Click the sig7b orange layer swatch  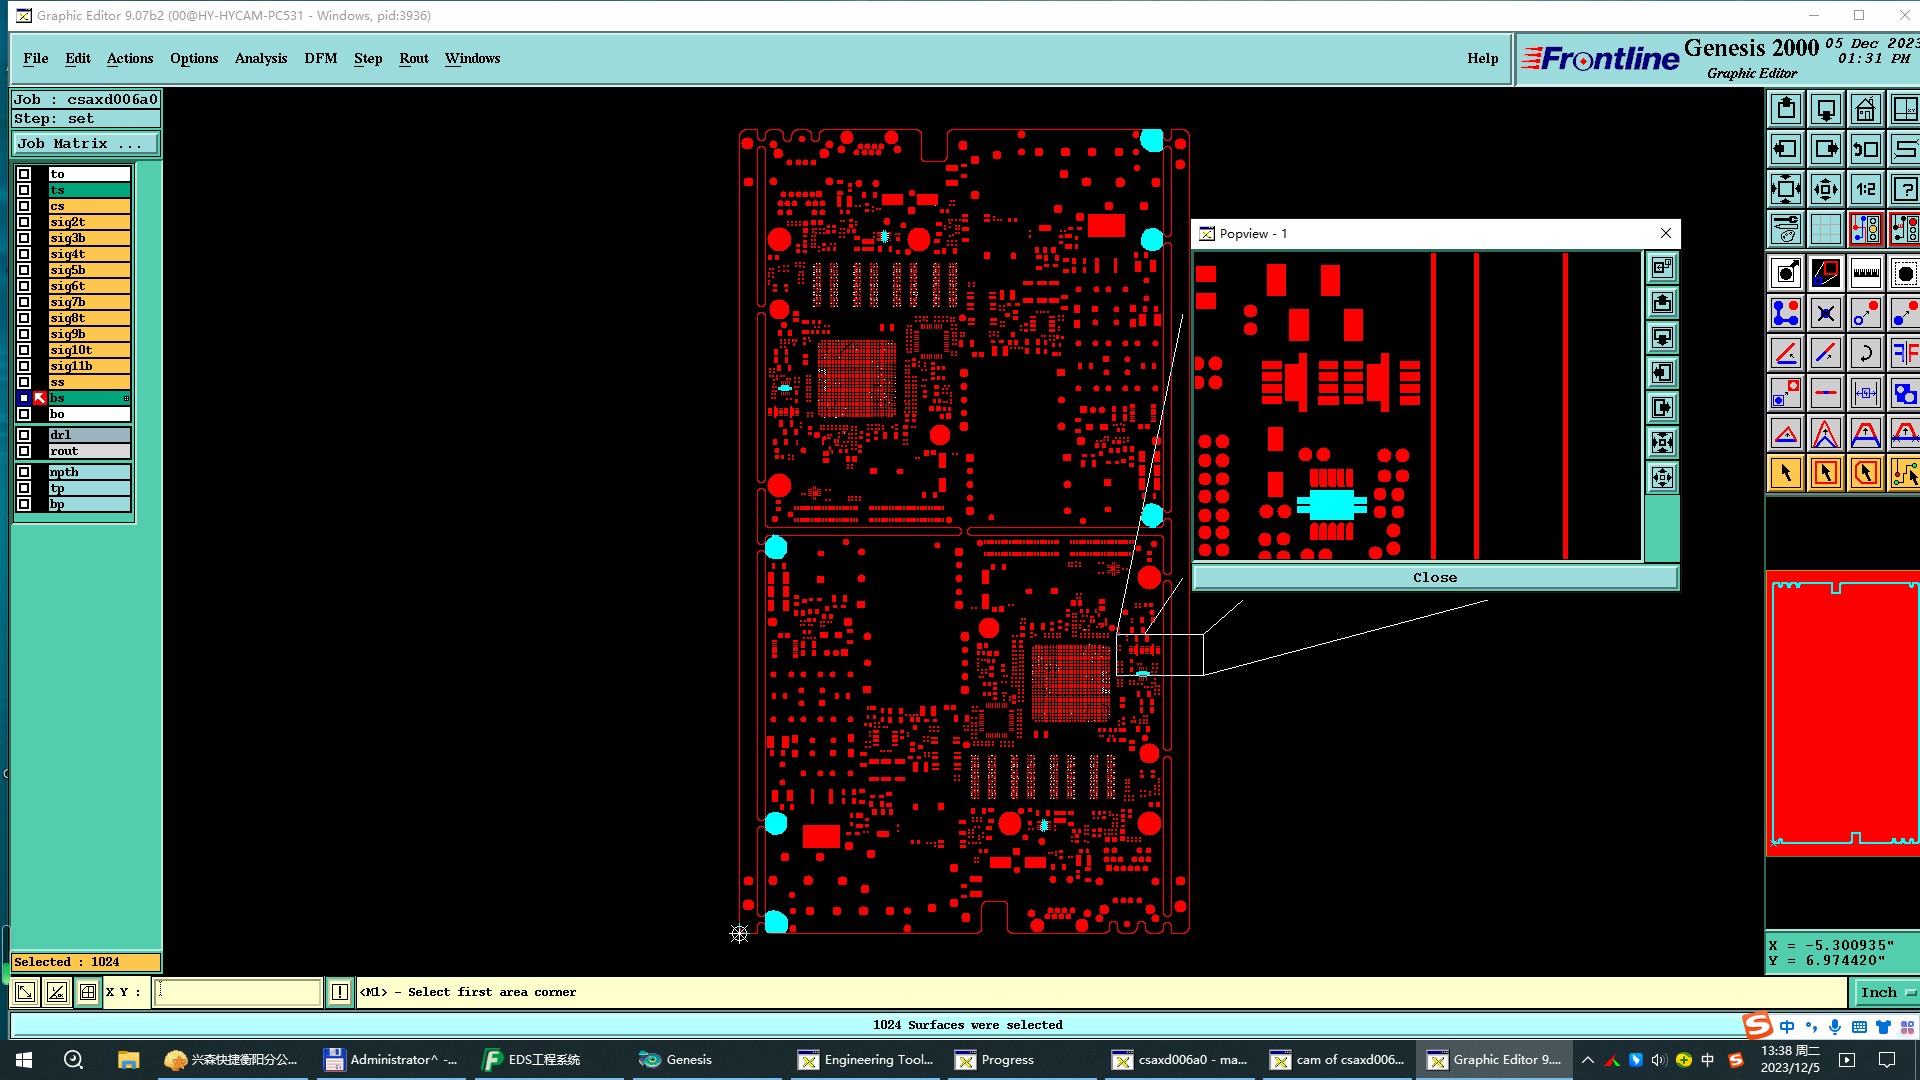(x=89, y=302)
